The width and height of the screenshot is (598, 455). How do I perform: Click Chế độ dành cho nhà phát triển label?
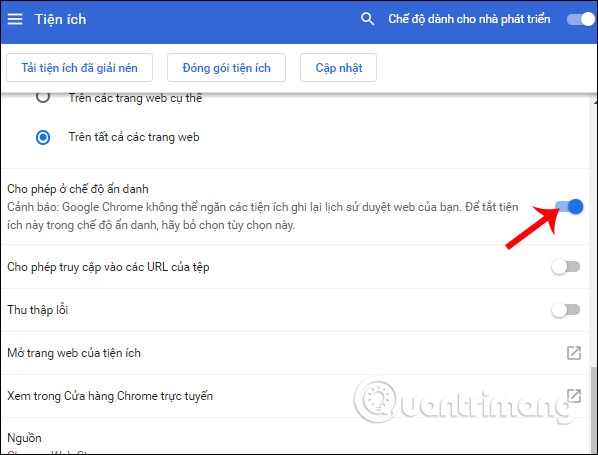(x=469, y=19)
